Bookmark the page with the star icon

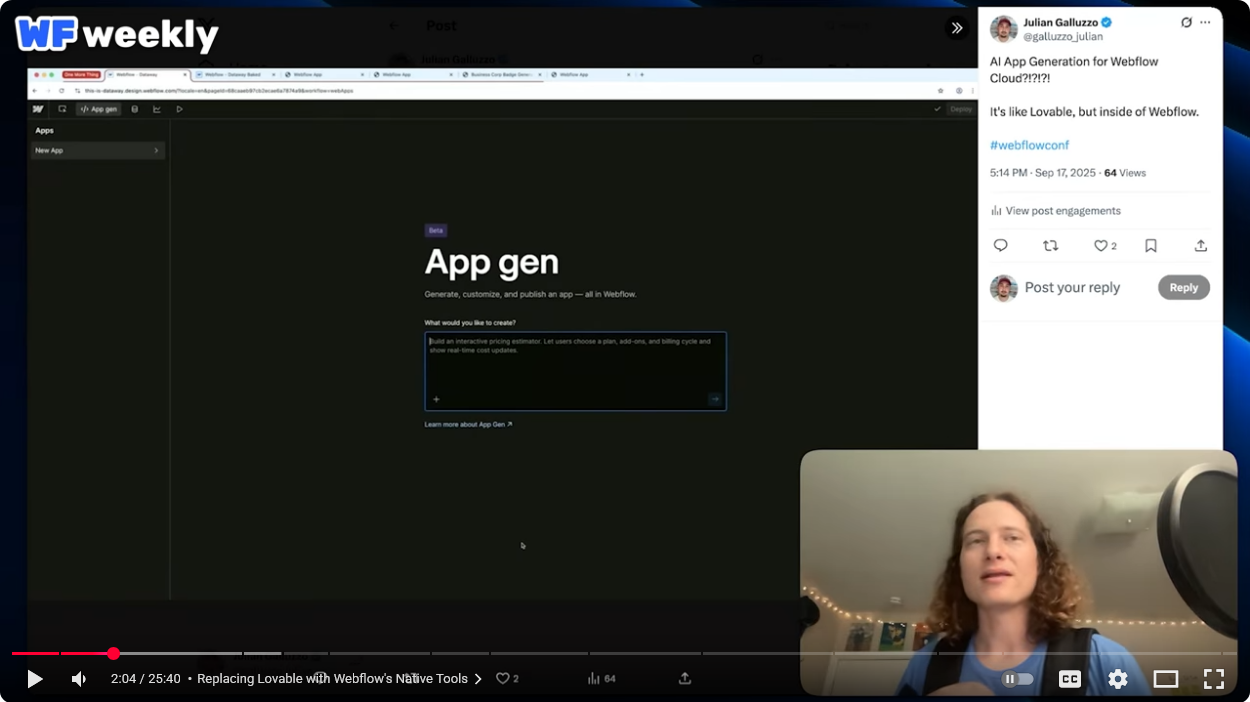[x=940, y=90]
